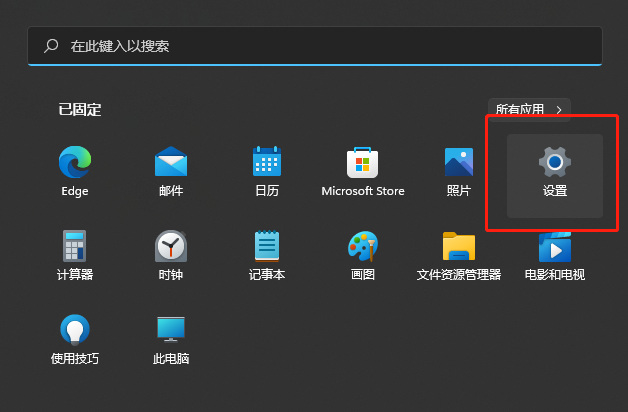Click the magnifier search icon

(51, 46)
